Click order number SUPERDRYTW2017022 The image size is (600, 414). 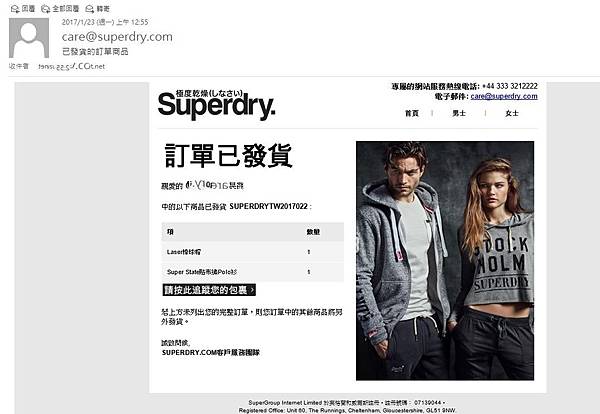(268, 206)
